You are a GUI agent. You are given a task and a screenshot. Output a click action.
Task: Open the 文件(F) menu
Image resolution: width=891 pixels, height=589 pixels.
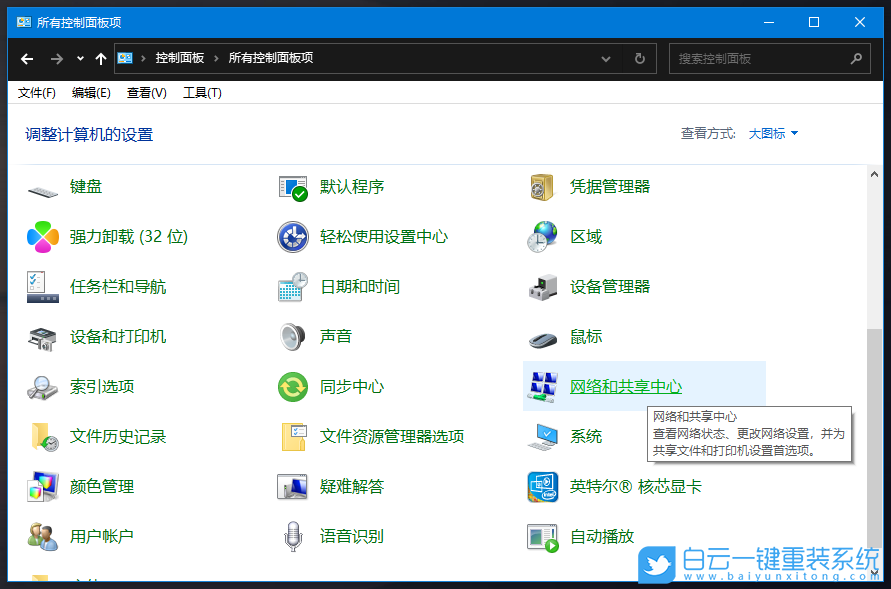coord(36,92)
